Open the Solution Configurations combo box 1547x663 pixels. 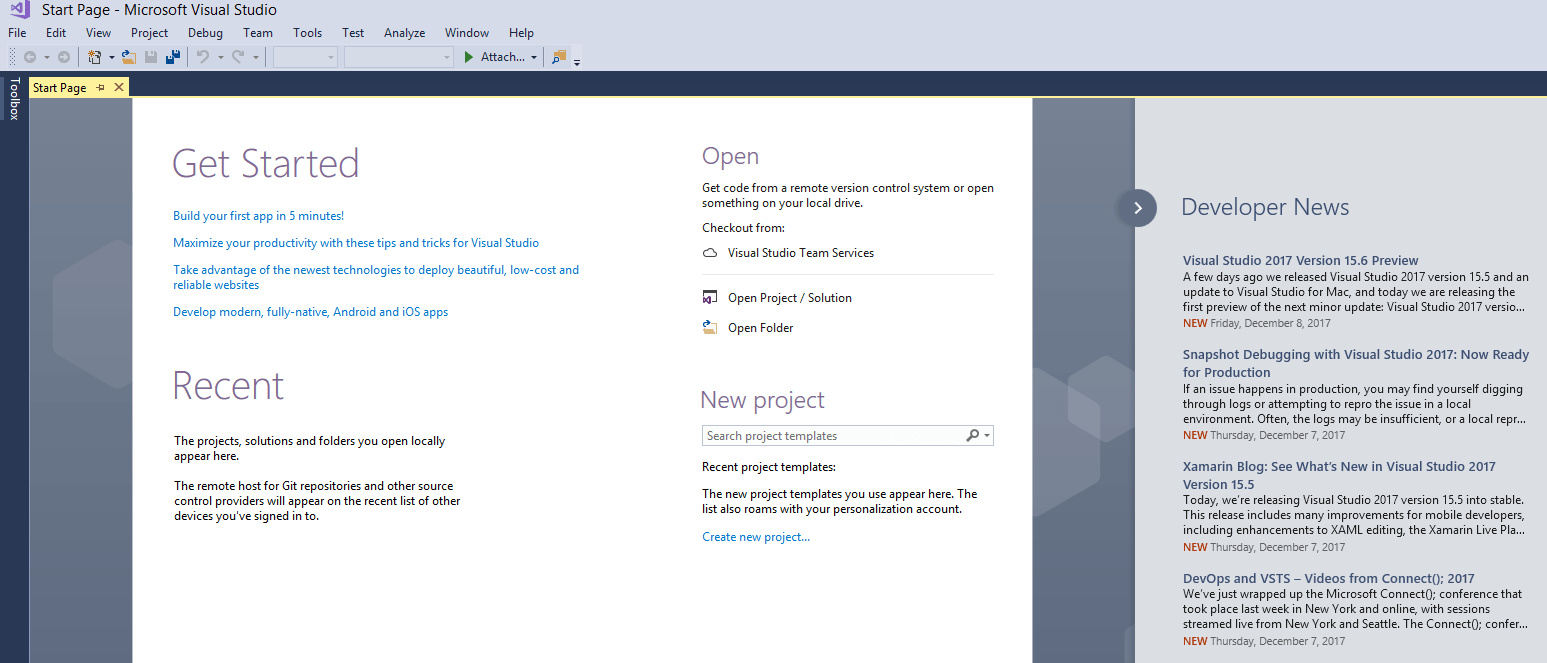(x=305, y=57)
